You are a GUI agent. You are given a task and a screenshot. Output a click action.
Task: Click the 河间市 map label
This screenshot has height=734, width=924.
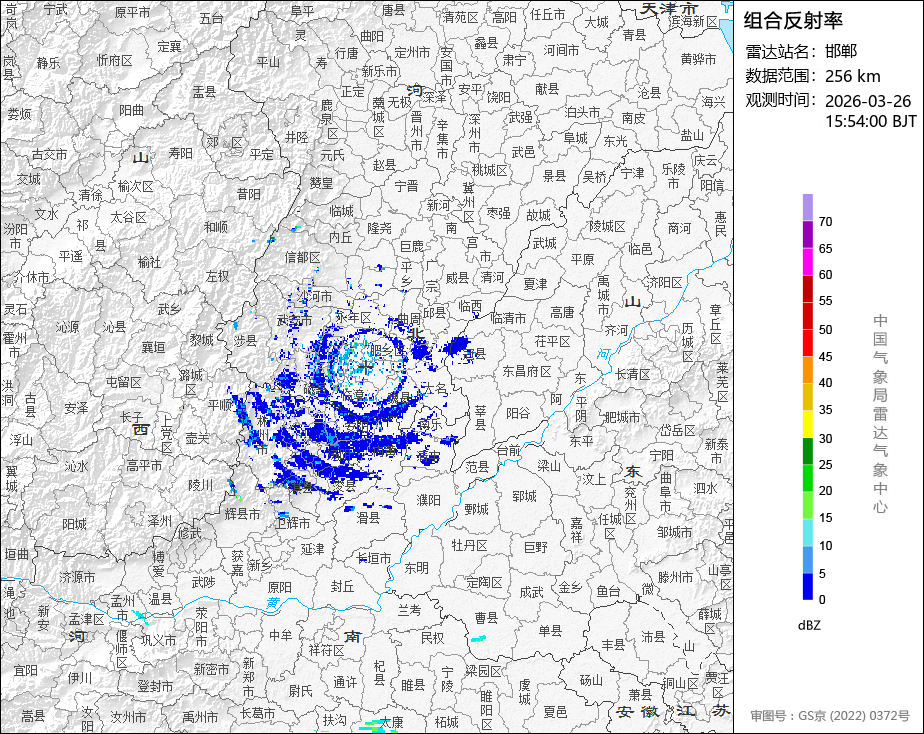point(561,50)
